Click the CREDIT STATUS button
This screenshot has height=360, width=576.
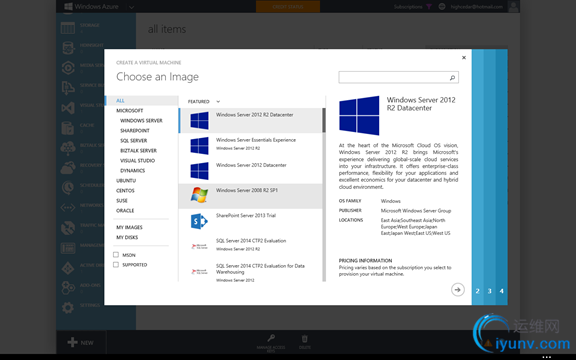[288, 7]
